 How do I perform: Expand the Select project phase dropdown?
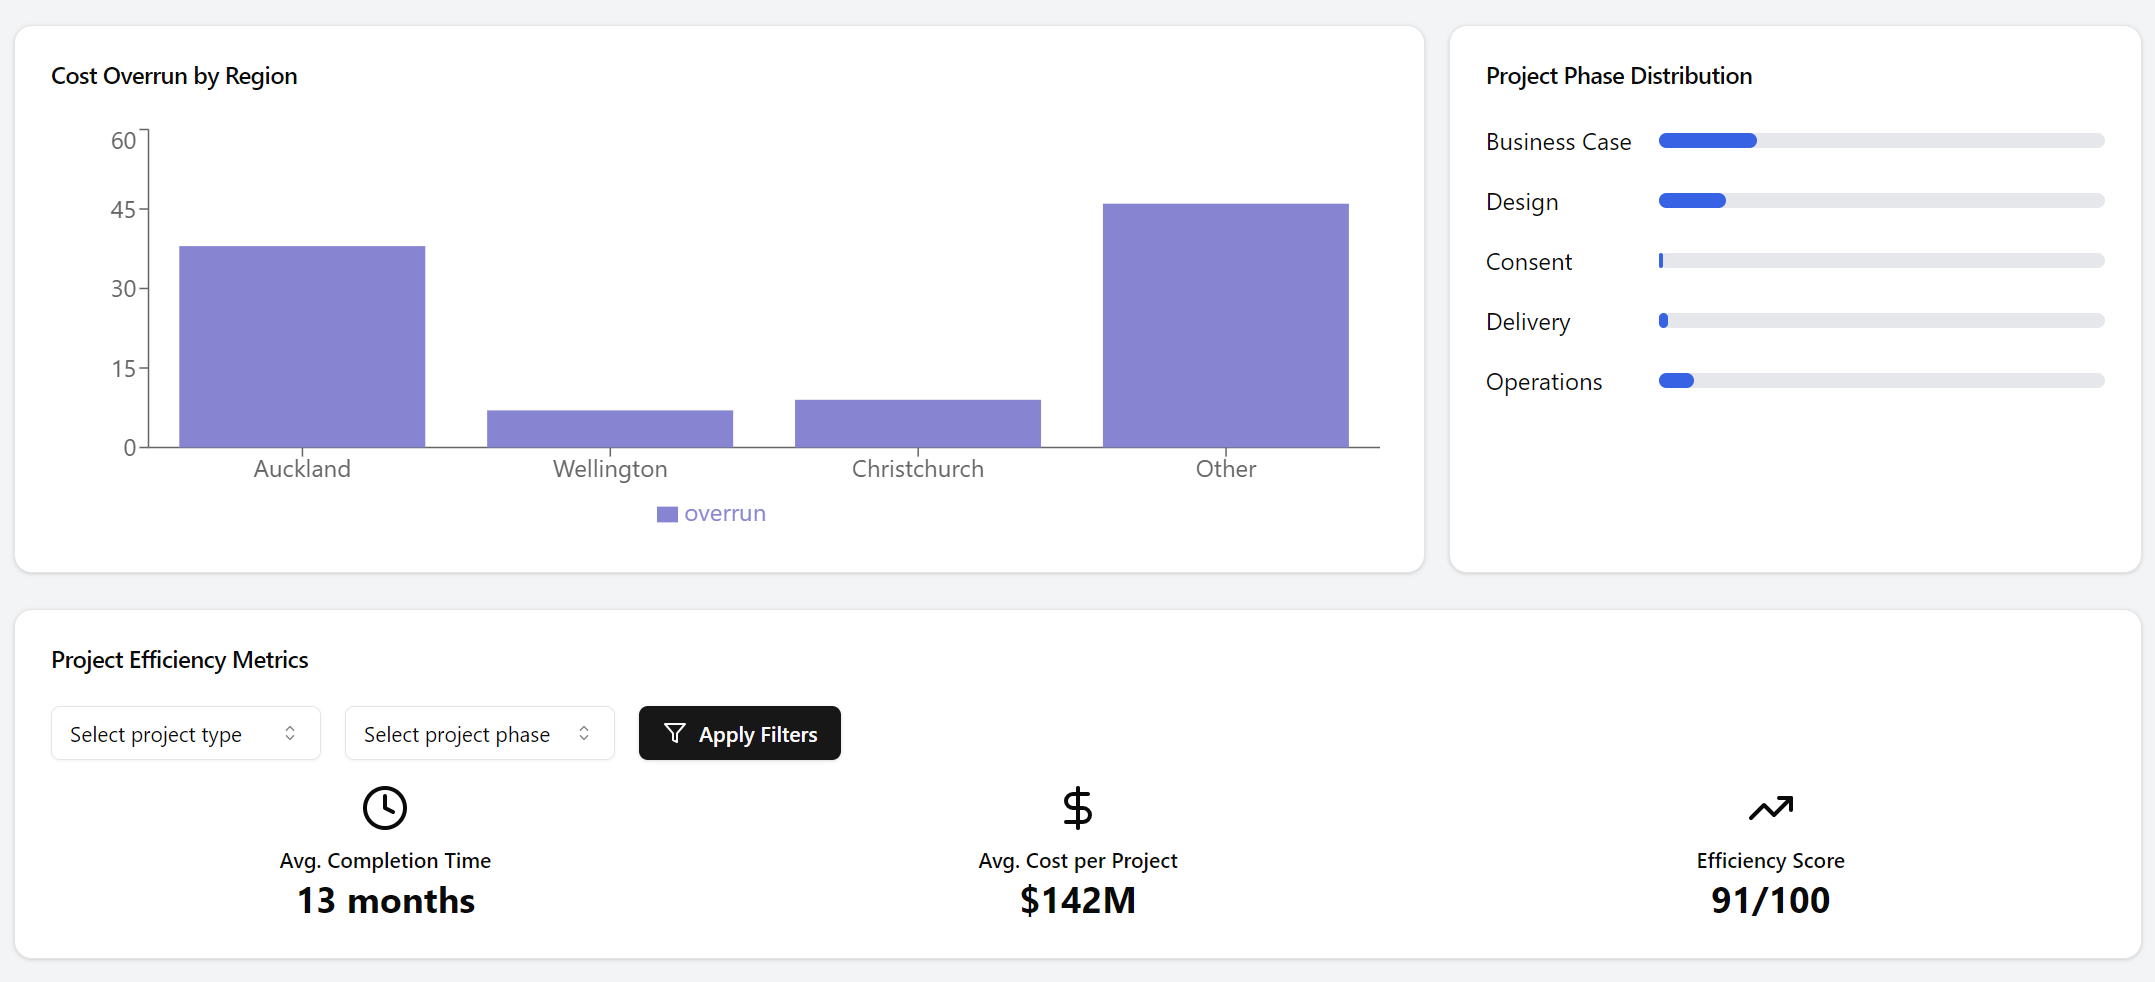[479, 734]
